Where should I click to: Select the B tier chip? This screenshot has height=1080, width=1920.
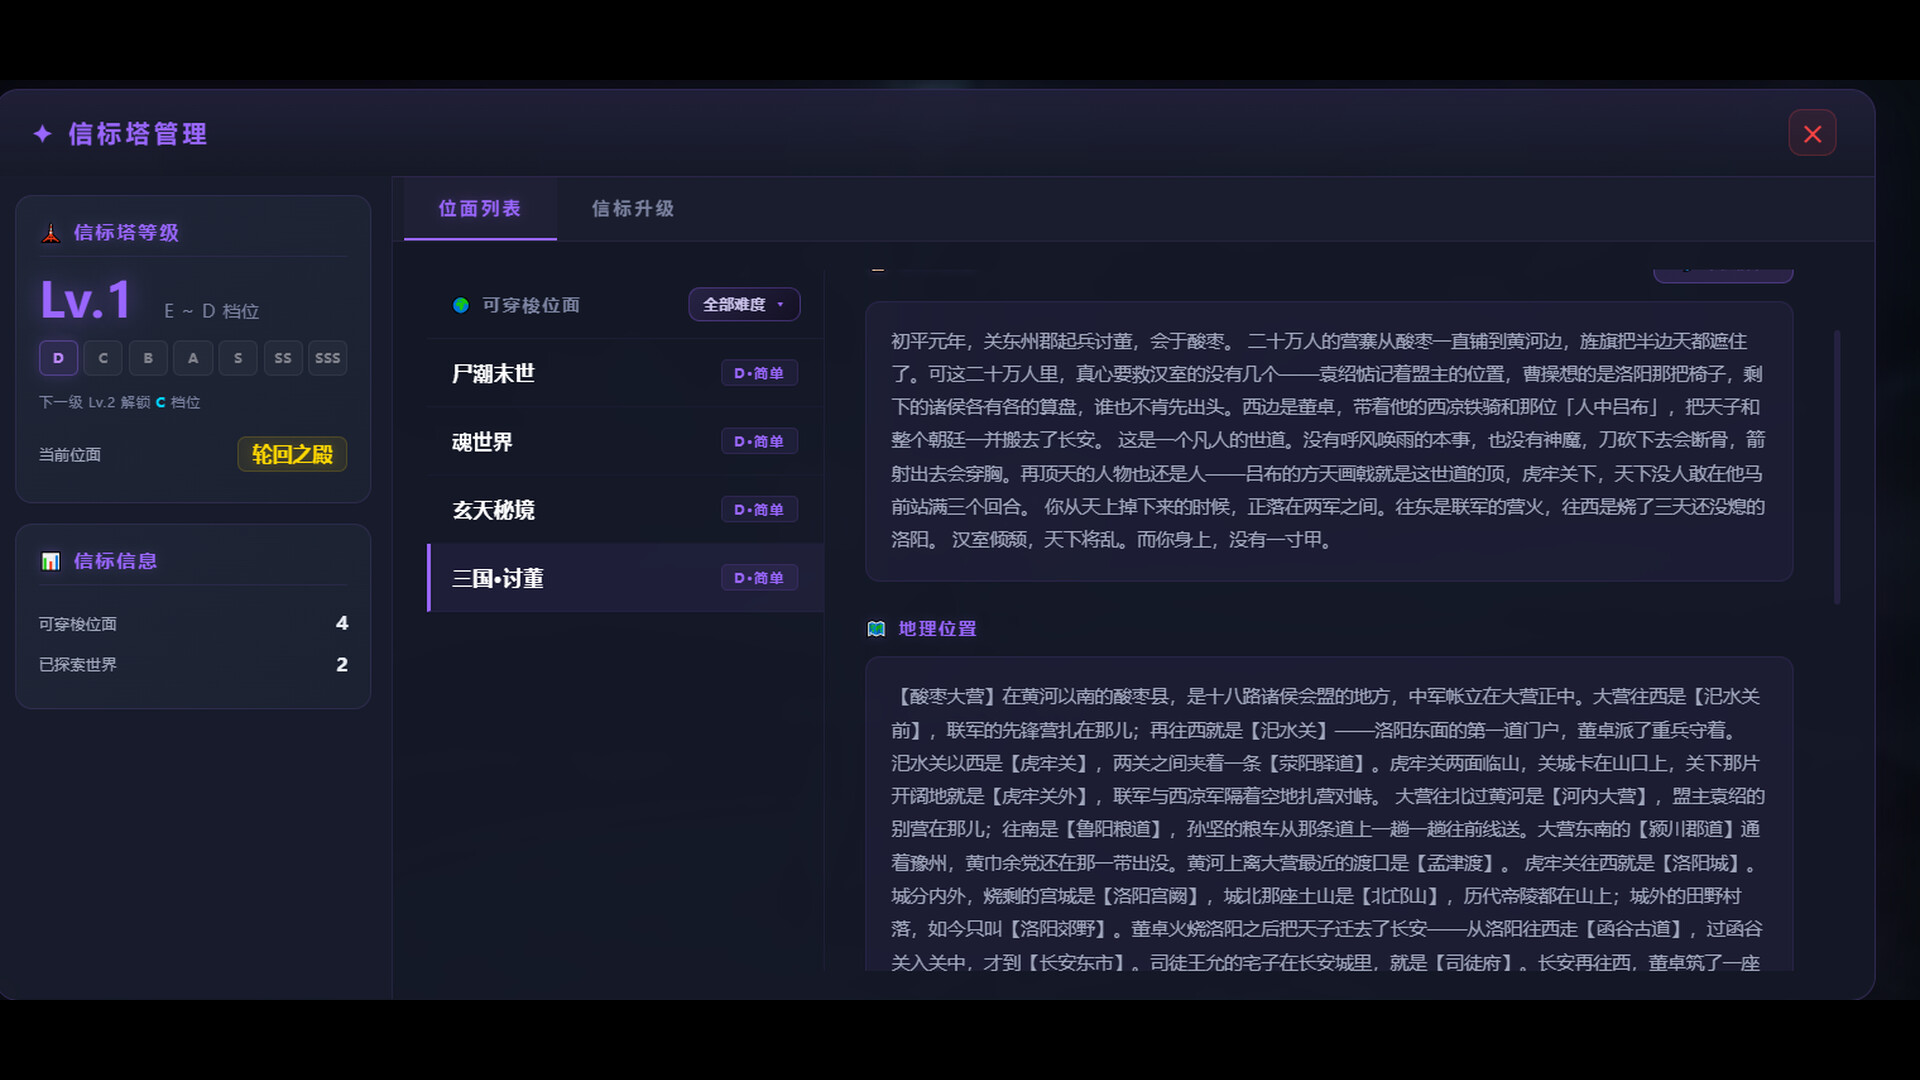point(148,358)
